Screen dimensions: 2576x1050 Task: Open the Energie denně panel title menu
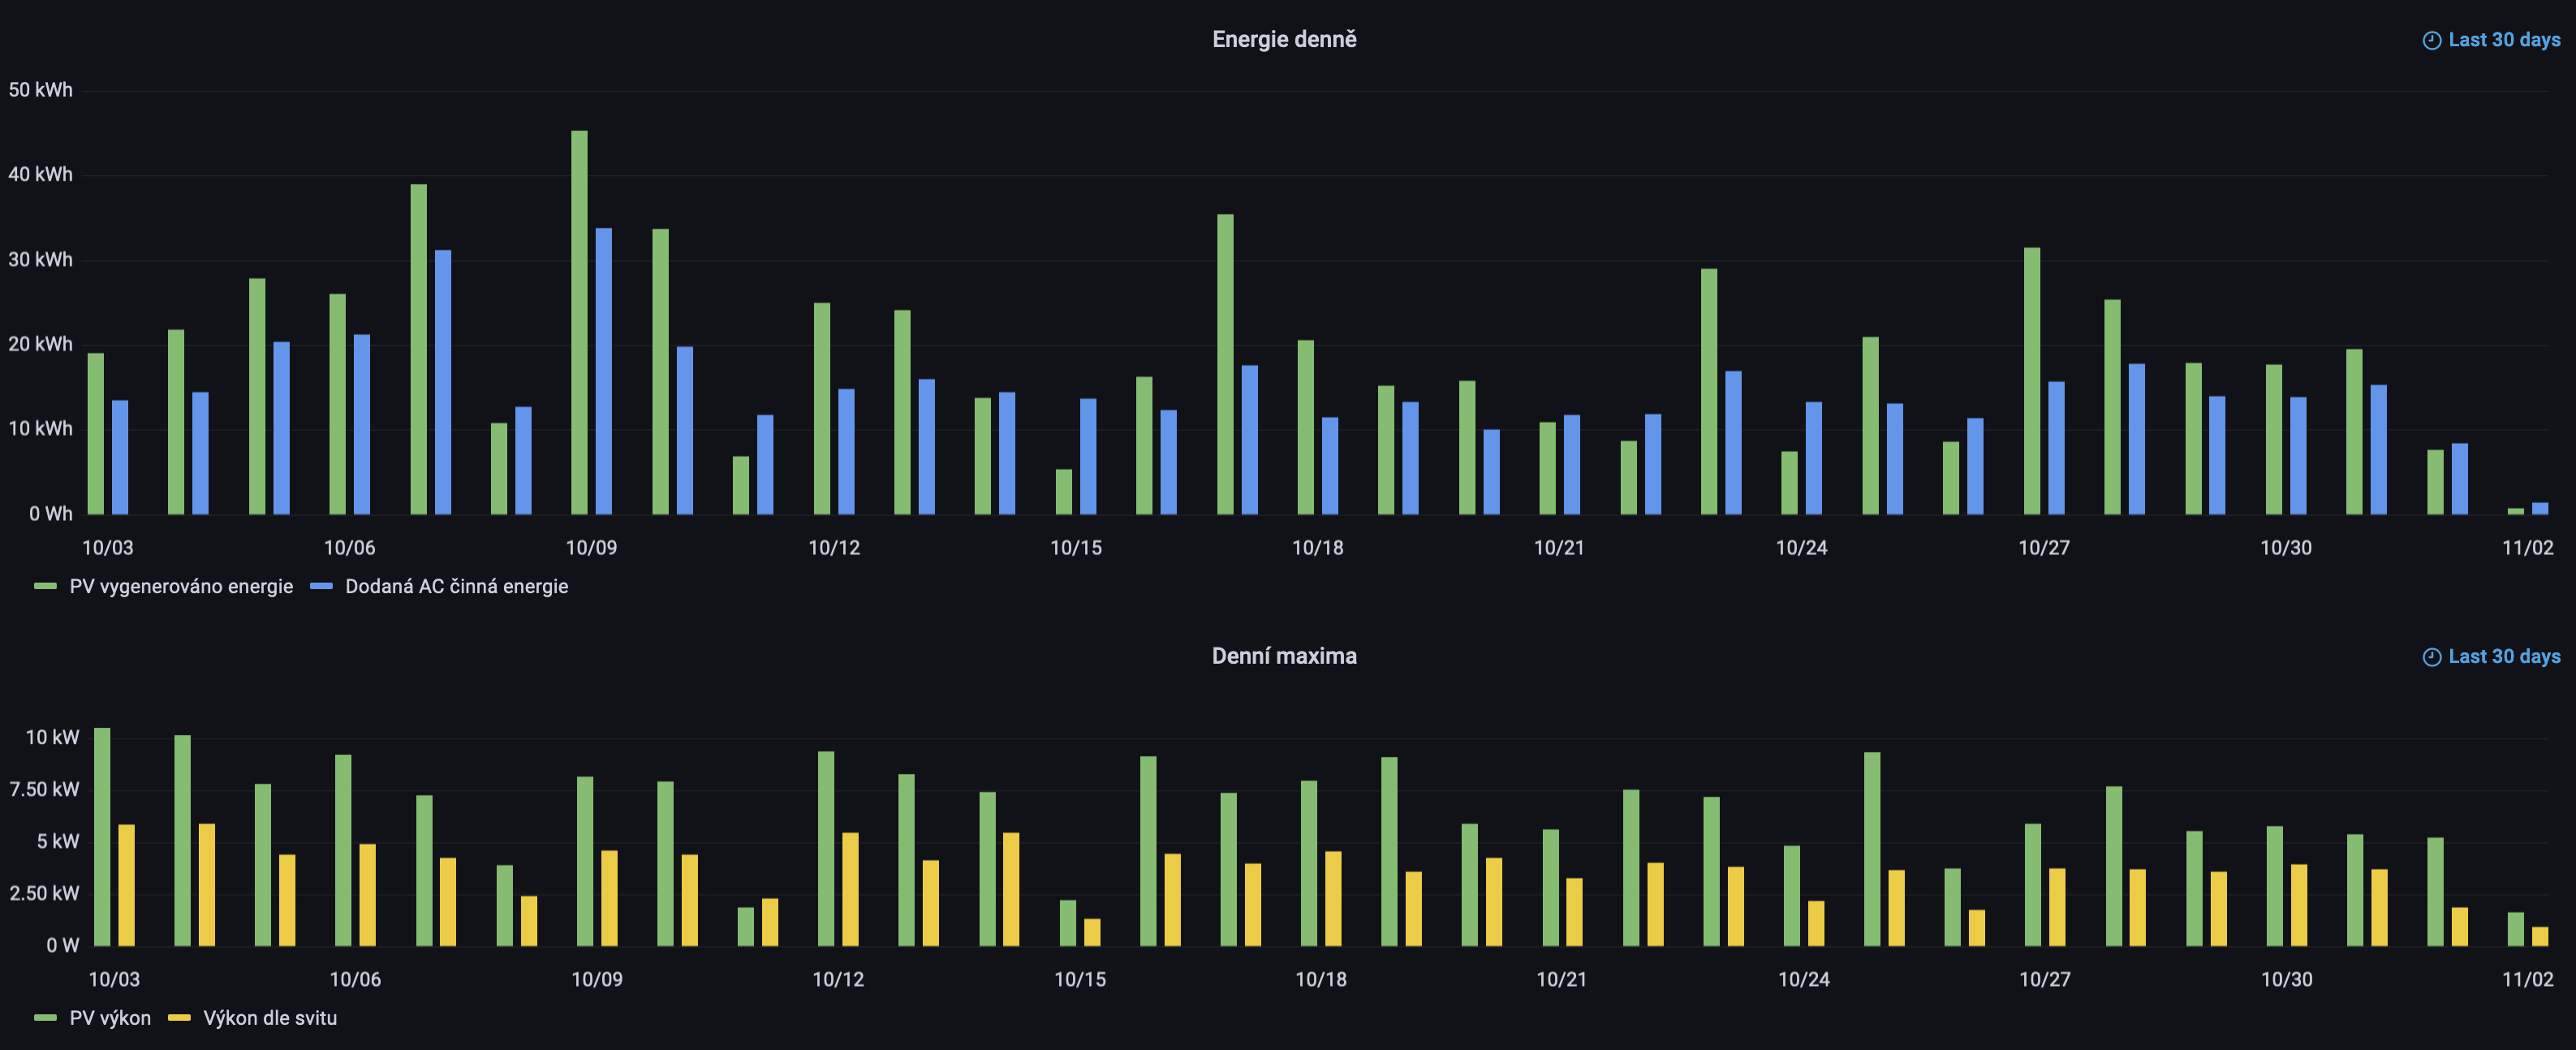point(1284,39)
